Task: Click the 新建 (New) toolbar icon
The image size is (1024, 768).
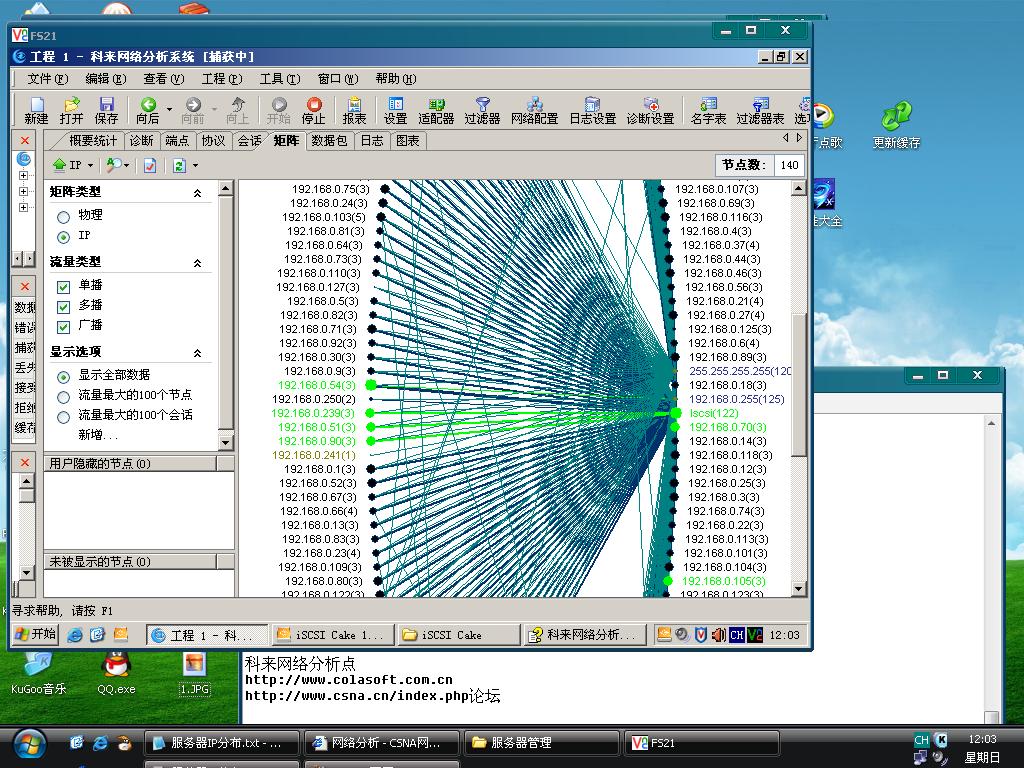Action: click(x=36, y=109)
